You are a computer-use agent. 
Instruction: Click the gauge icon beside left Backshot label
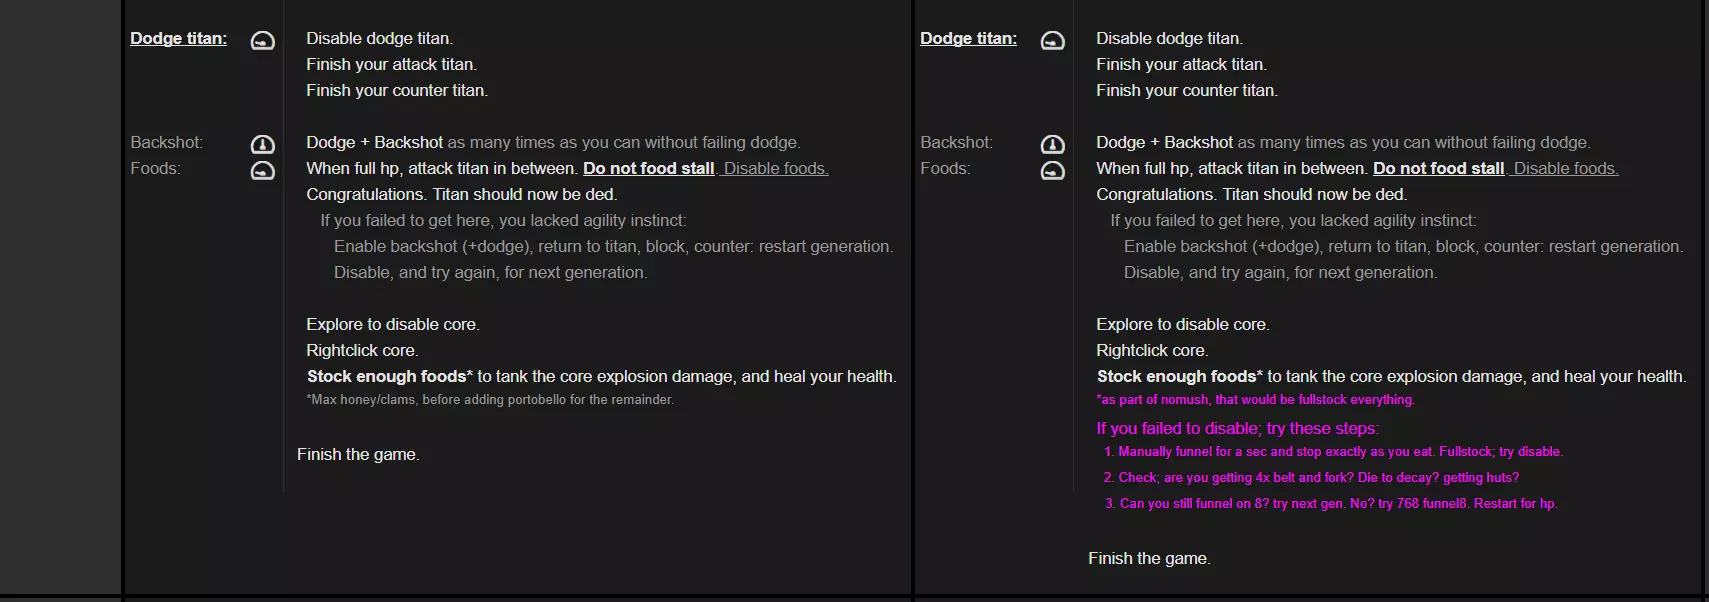pyautogui.click(x=262, y=144)
